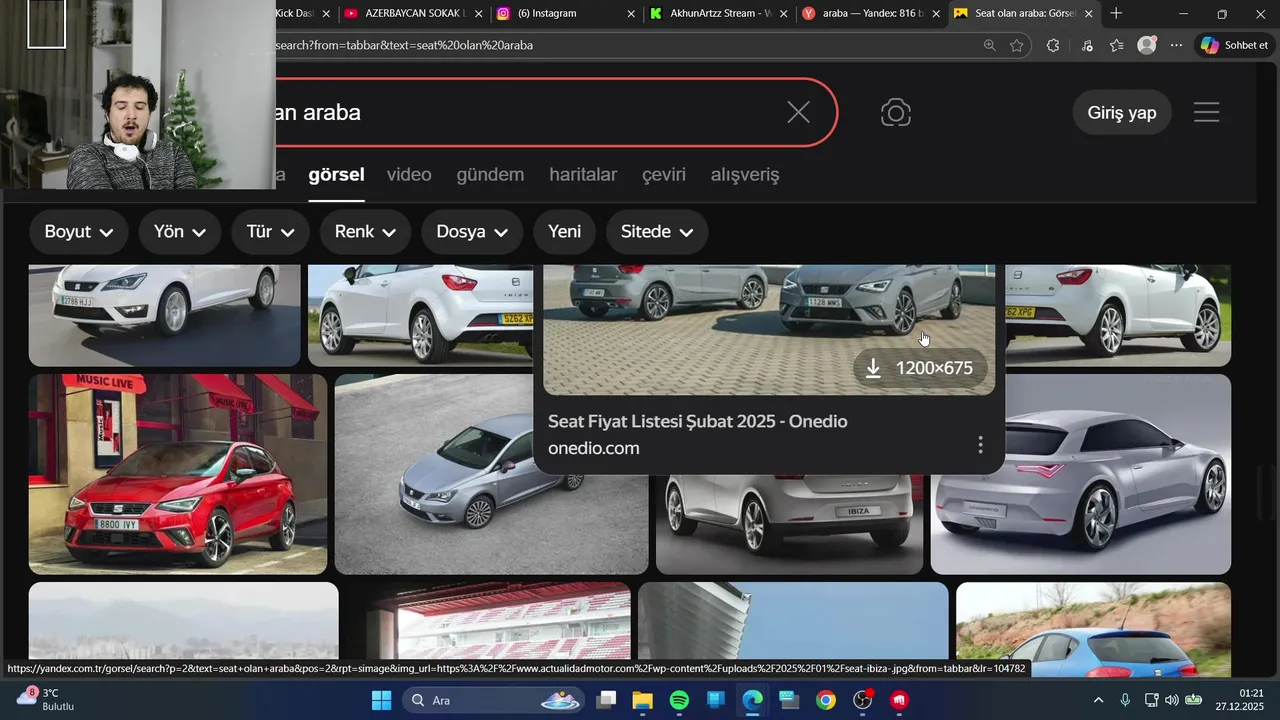The image size is (1280, 720).
Task: Open OBS Studio from taskbar
Action: (862, 700)
